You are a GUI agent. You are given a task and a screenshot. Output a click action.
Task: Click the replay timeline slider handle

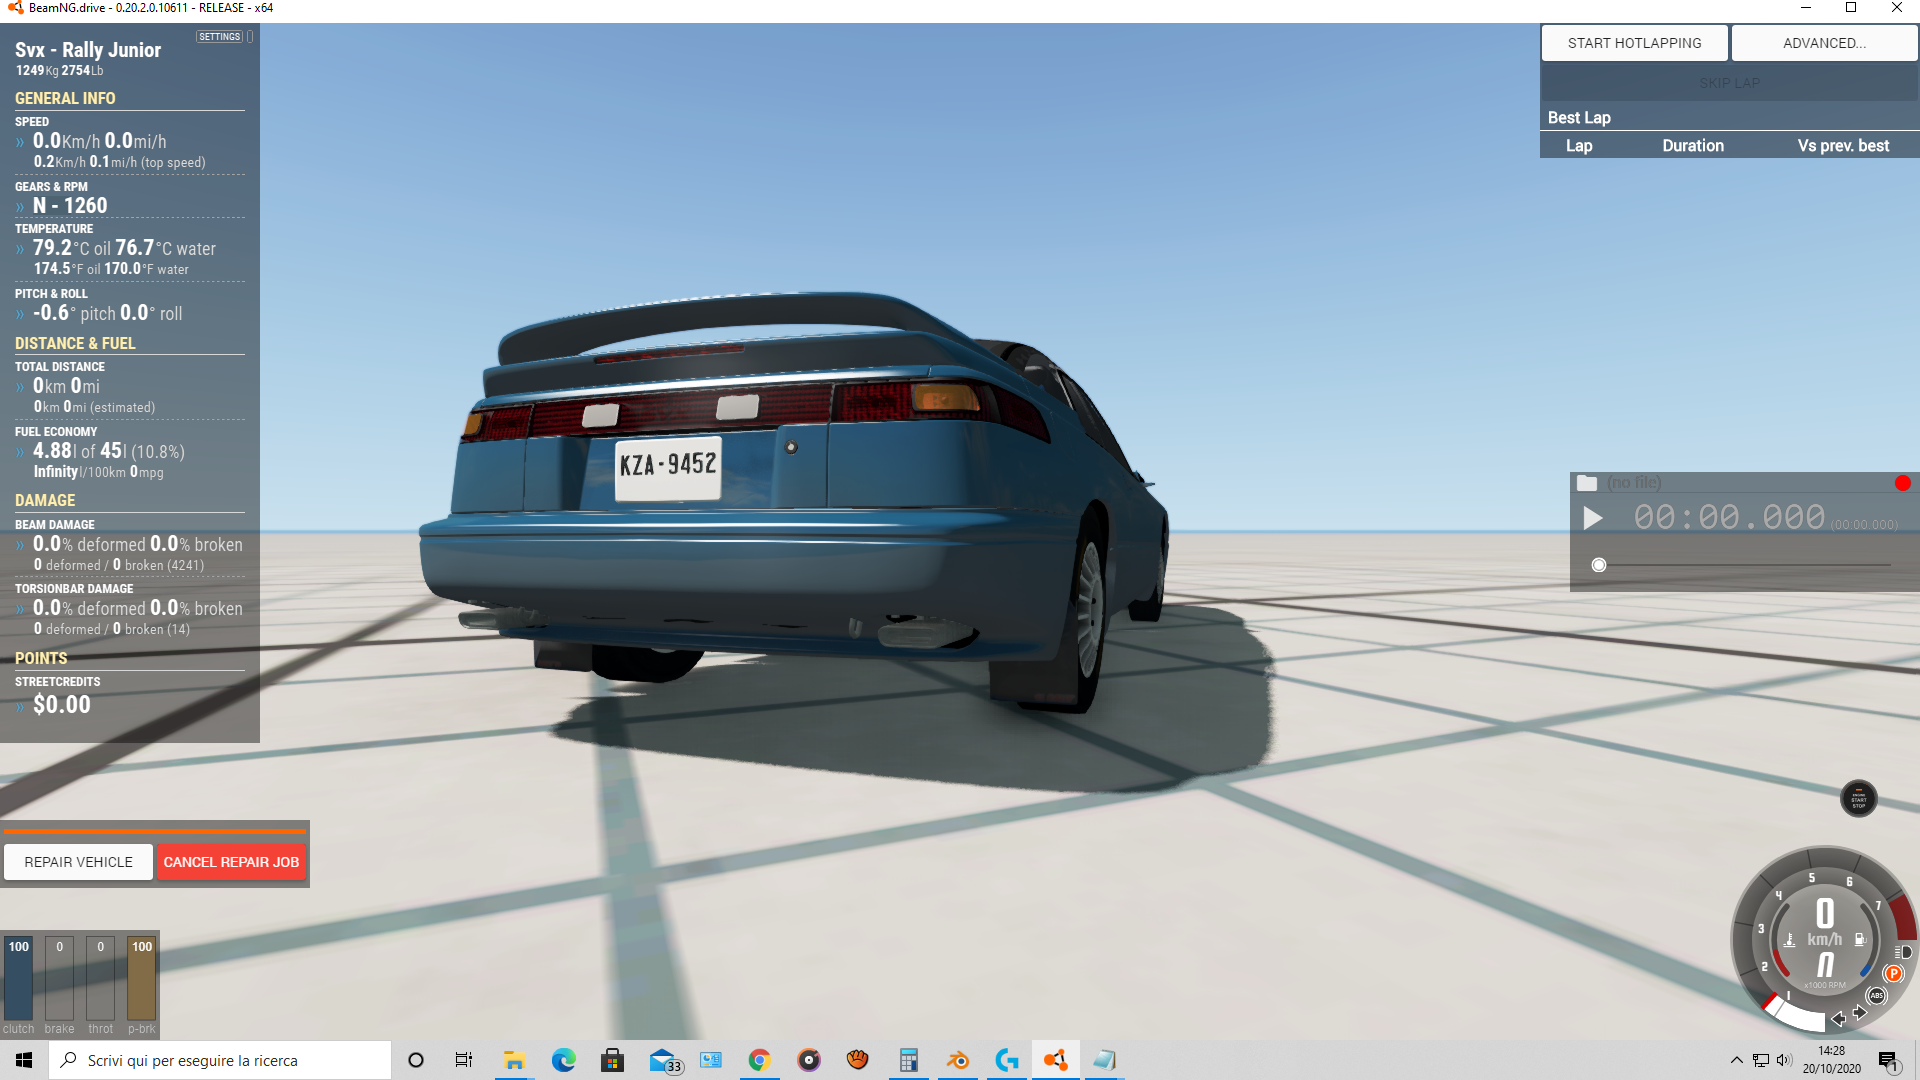pos(1599,565)
